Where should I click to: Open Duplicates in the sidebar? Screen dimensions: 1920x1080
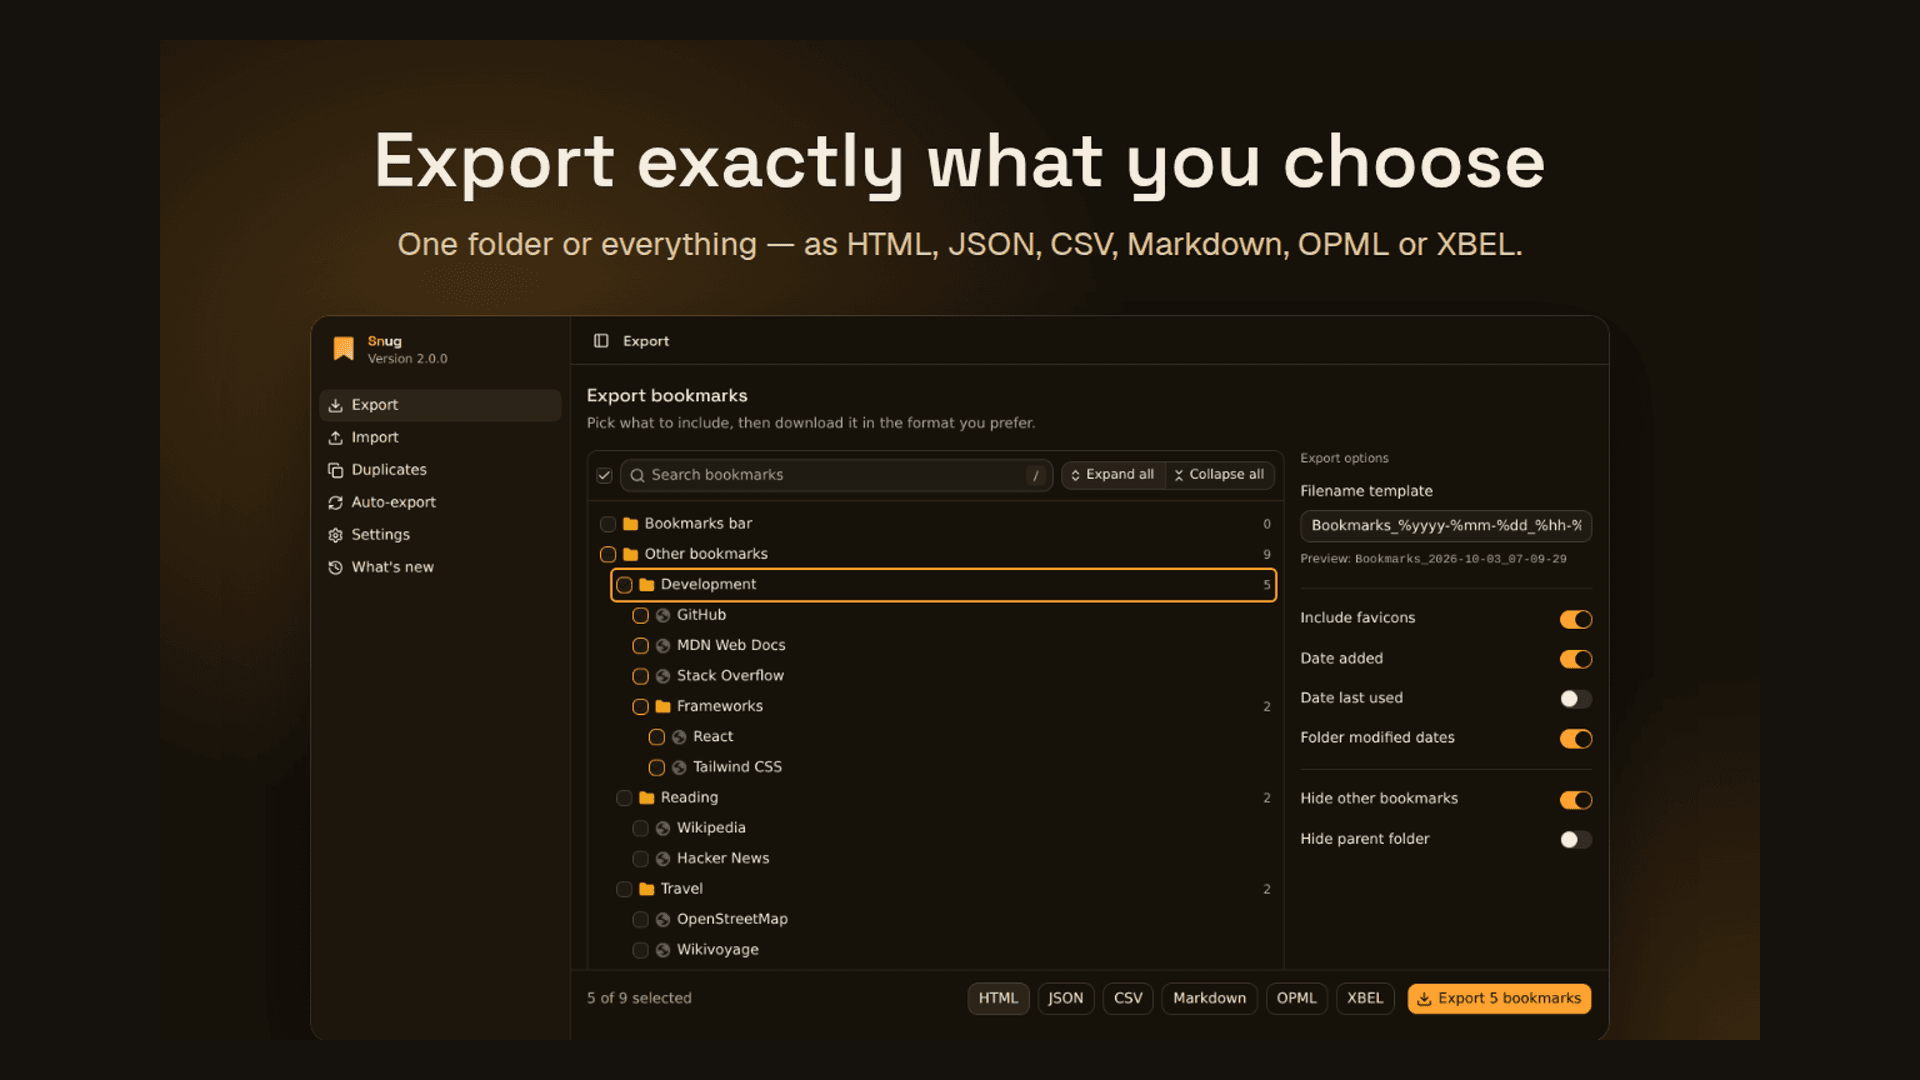(440, 470)
